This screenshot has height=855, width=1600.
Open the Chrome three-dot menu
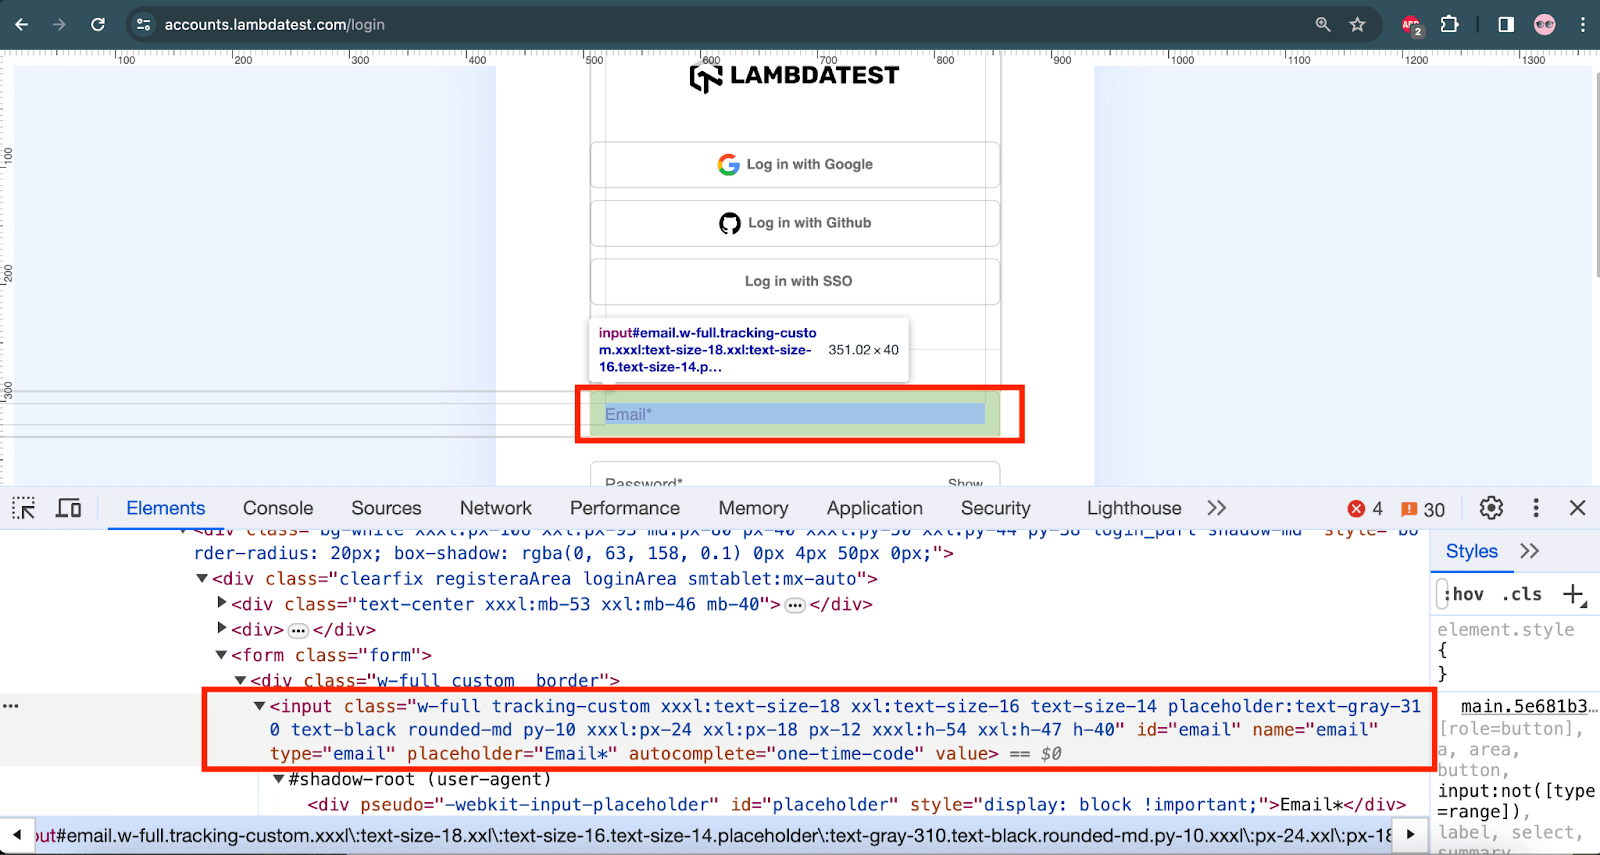pos(1582,24)
